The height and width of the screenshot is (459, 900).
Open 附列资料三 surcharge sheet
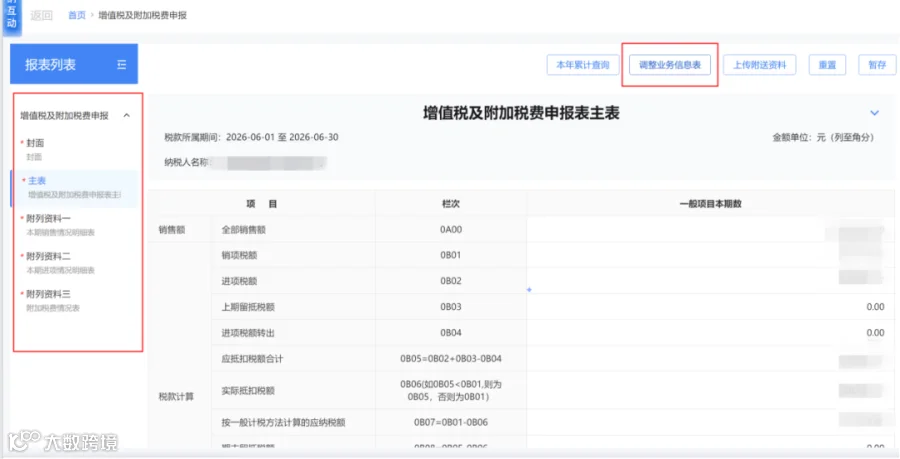tap(75, 301)
